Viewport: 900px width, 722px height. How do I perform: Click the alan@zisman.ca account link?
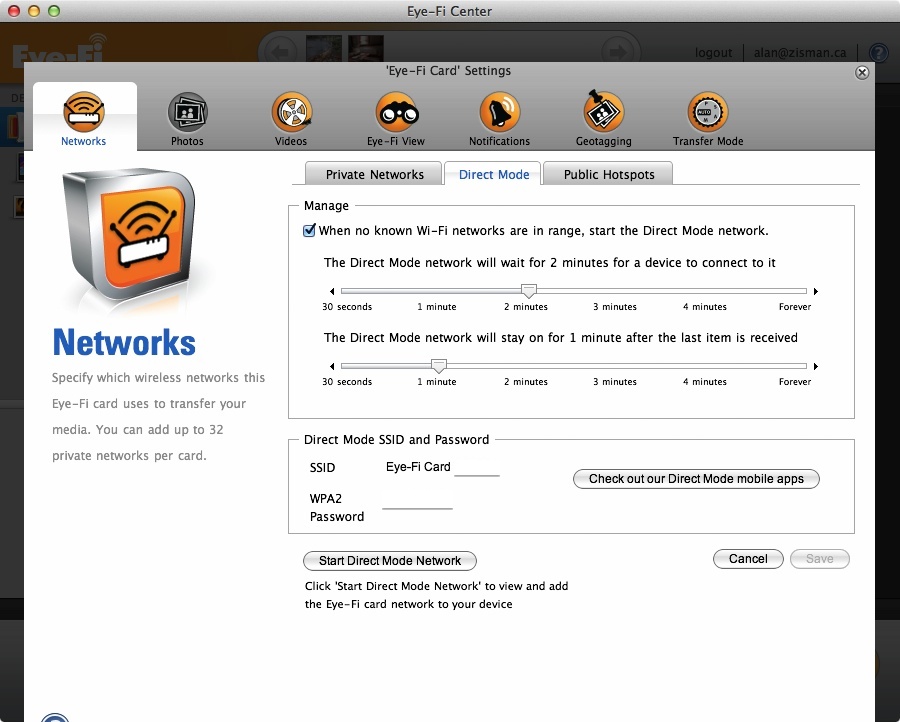[x=800, y=53]
